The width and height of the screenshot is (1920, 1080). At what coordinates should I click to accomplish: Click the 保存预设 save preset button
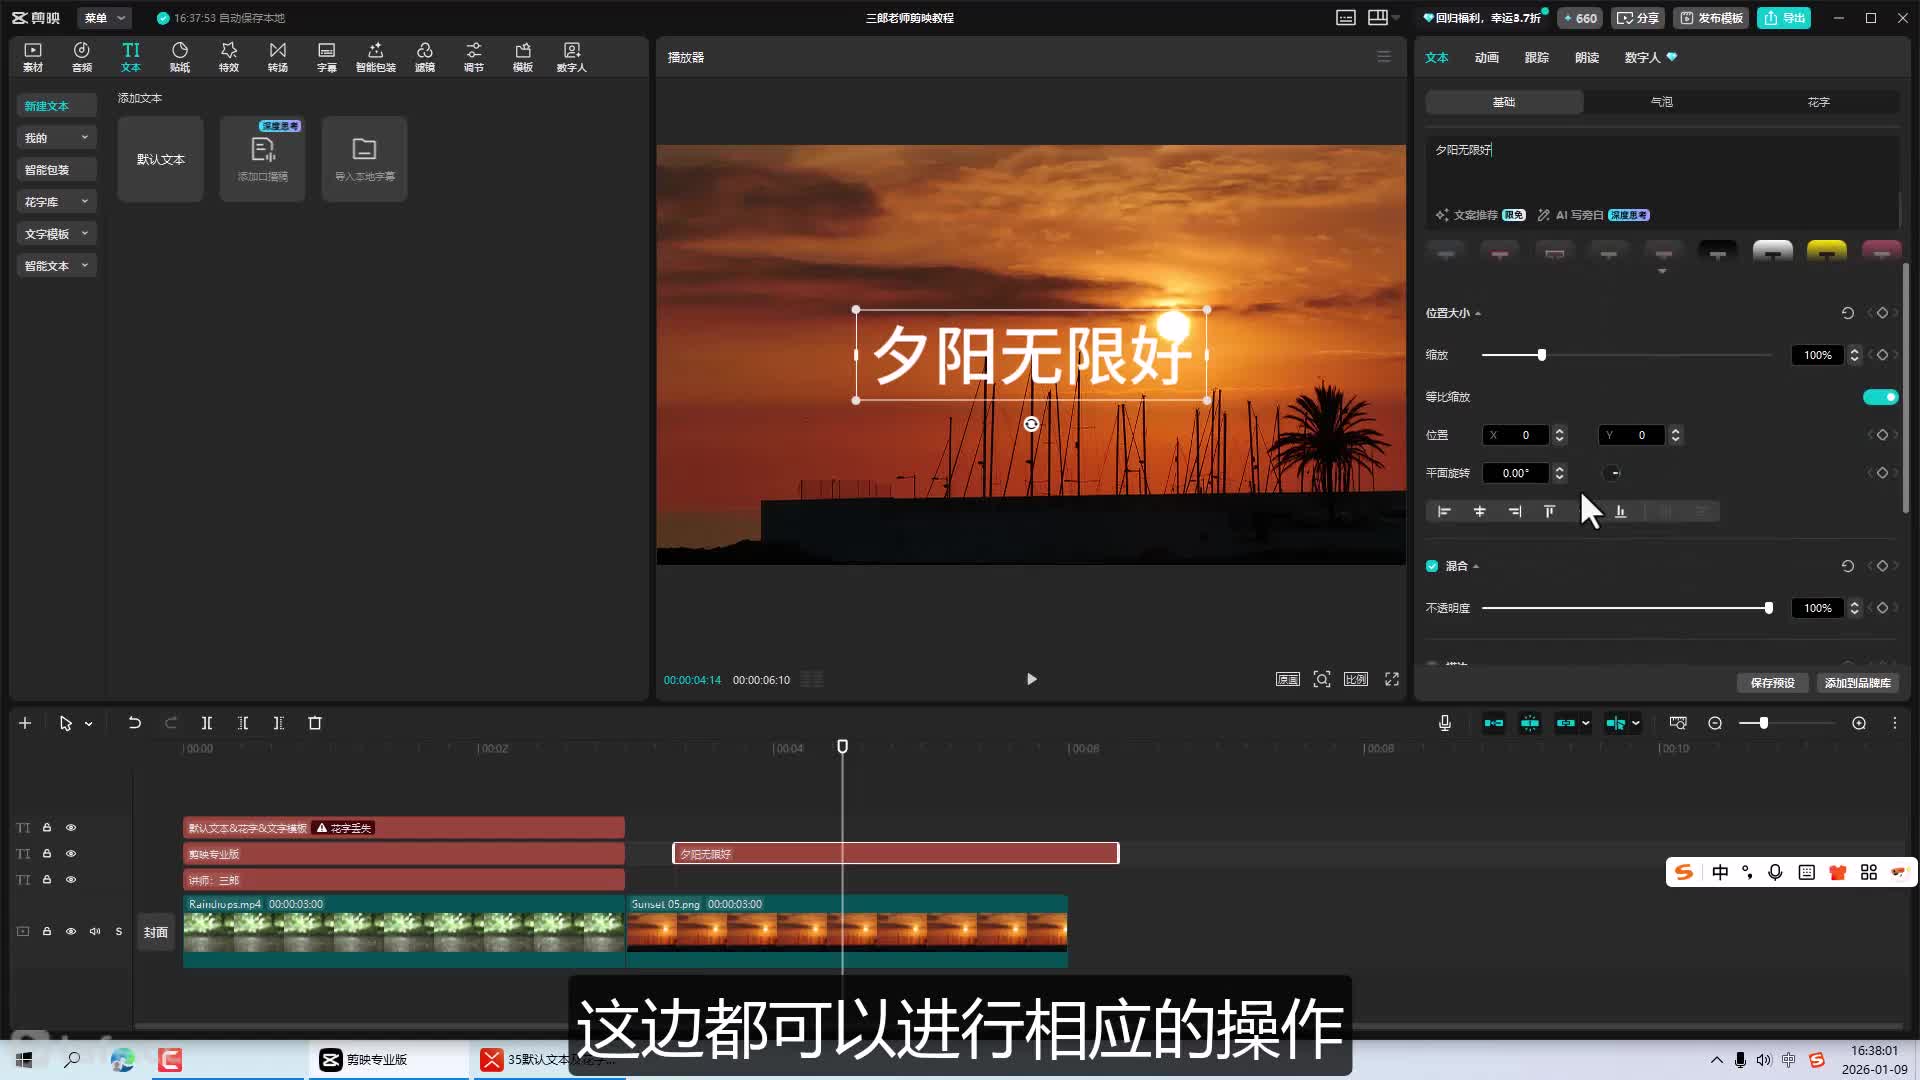pos(1772,683)
